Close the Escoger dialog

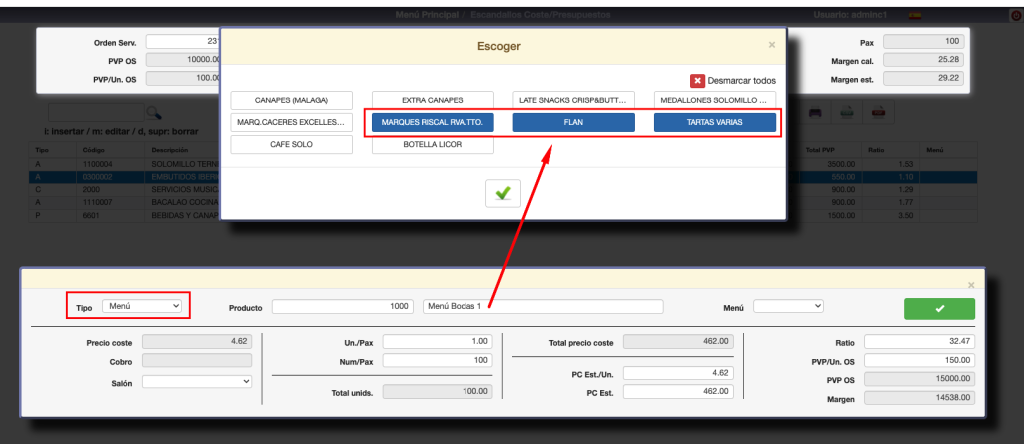pos(771,45)
